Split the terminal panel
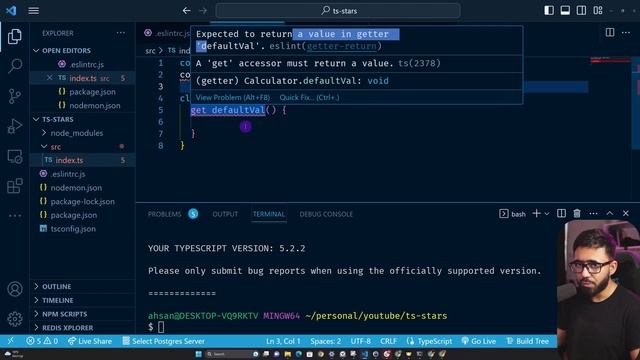The height and width of the screenshot is (360, 640). point(561,213)
